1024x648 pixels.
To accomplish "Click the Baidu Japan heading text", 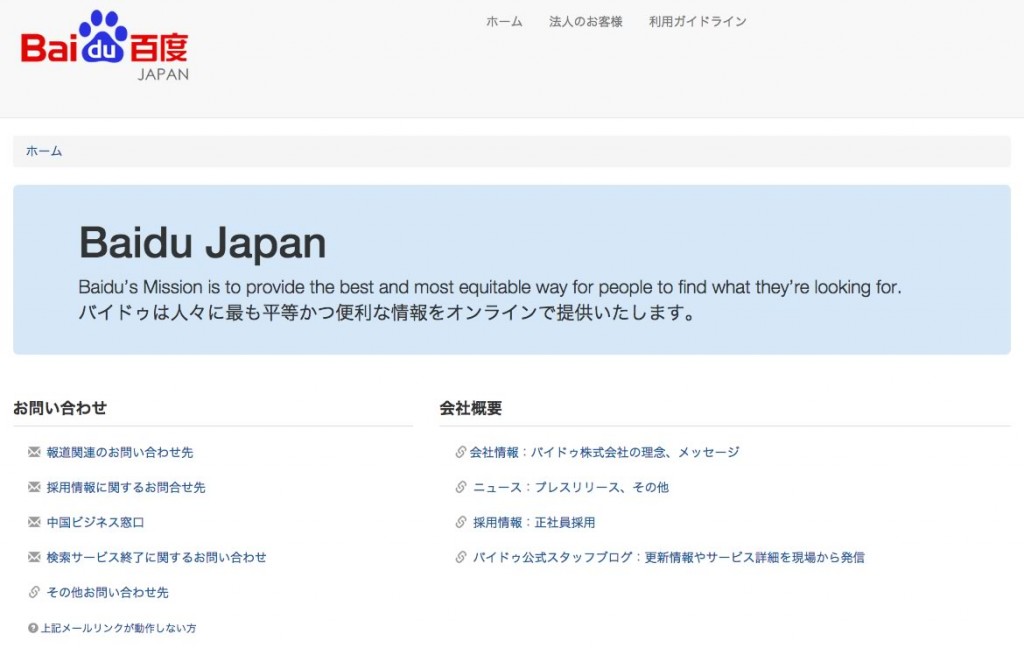I will click(202, 243).
